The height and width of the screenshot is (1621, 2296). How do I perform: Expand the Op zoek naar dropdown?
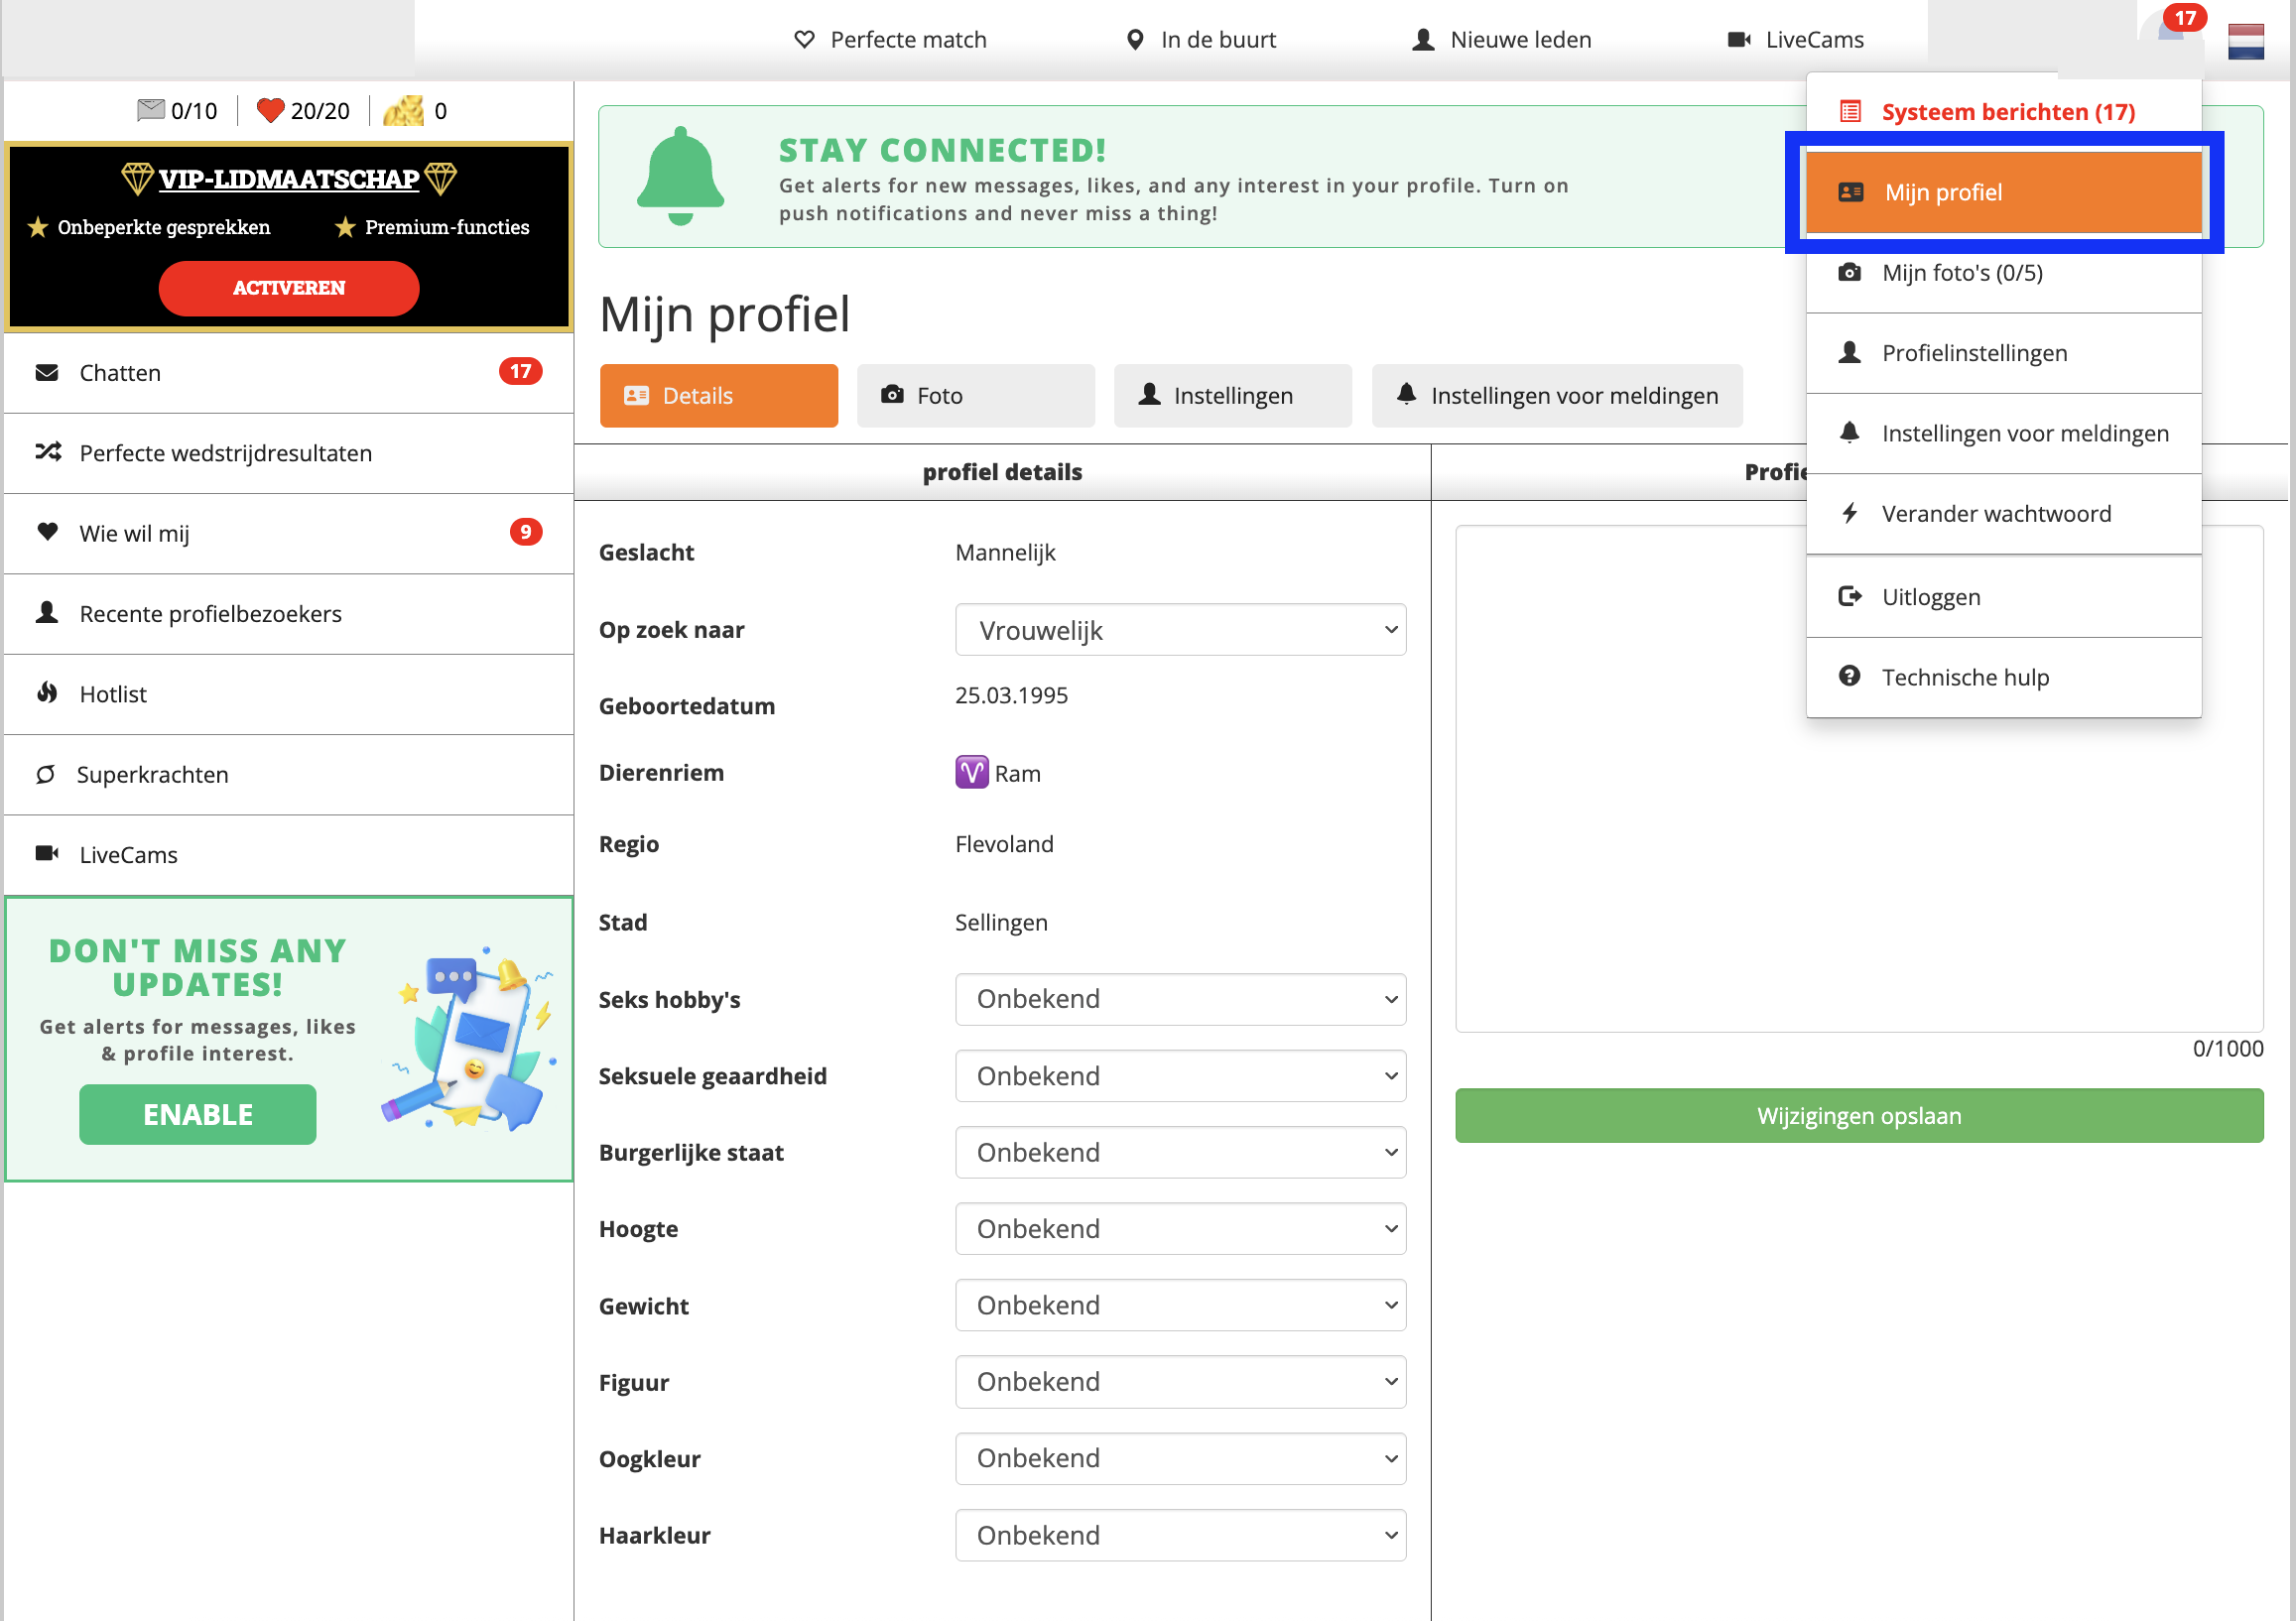pyautogui.click(x=1180, y=630)
